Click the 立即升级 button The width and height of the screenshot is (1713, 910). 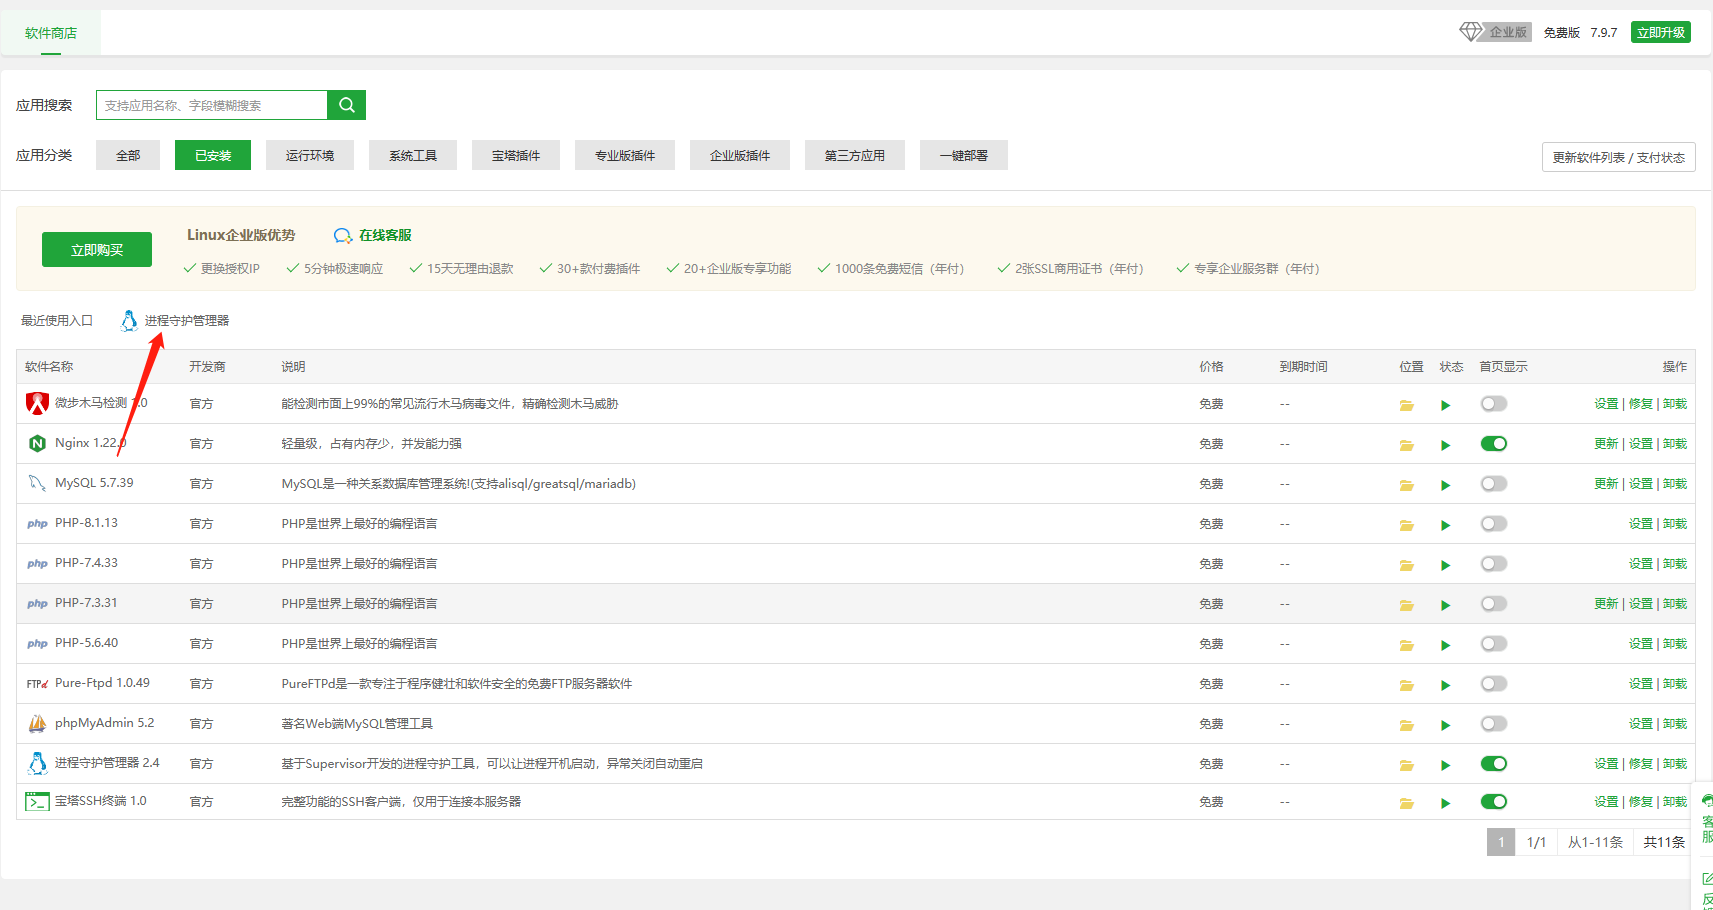coord(1661,32)
